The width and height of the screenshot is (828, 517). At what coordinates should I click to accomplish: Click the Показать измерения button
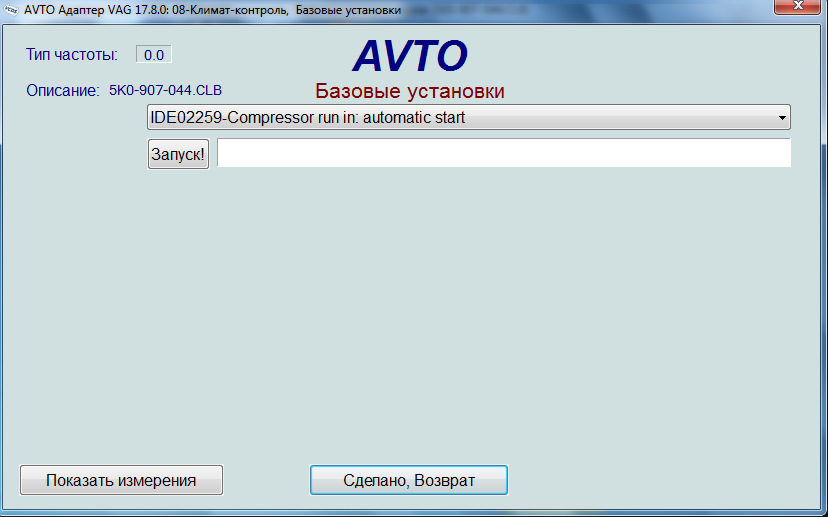tap(121, 480)
